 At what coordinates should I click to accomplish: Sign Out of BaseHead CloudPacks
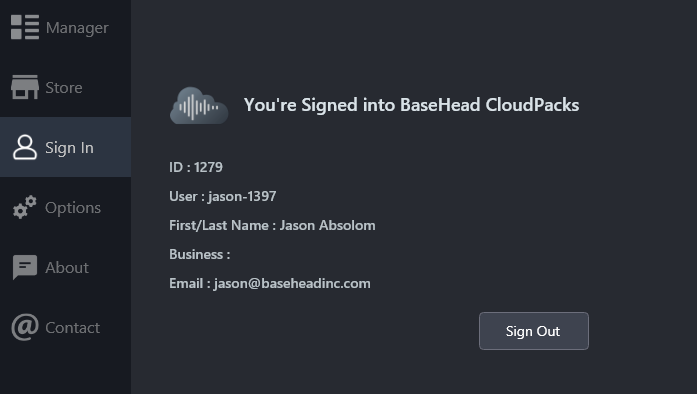[x=534, y=331]
